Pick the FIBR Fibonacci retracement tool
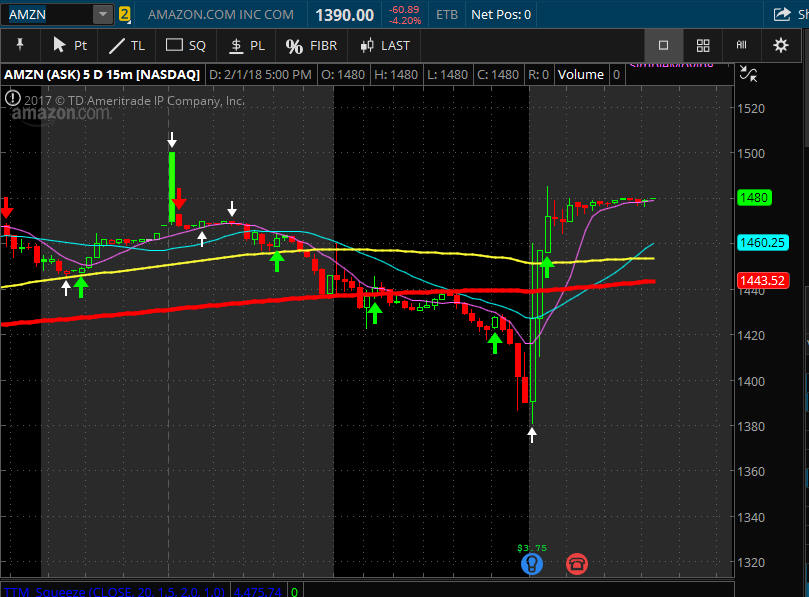Viewport: 809px width, 597px height. click(x=311, y=45)
